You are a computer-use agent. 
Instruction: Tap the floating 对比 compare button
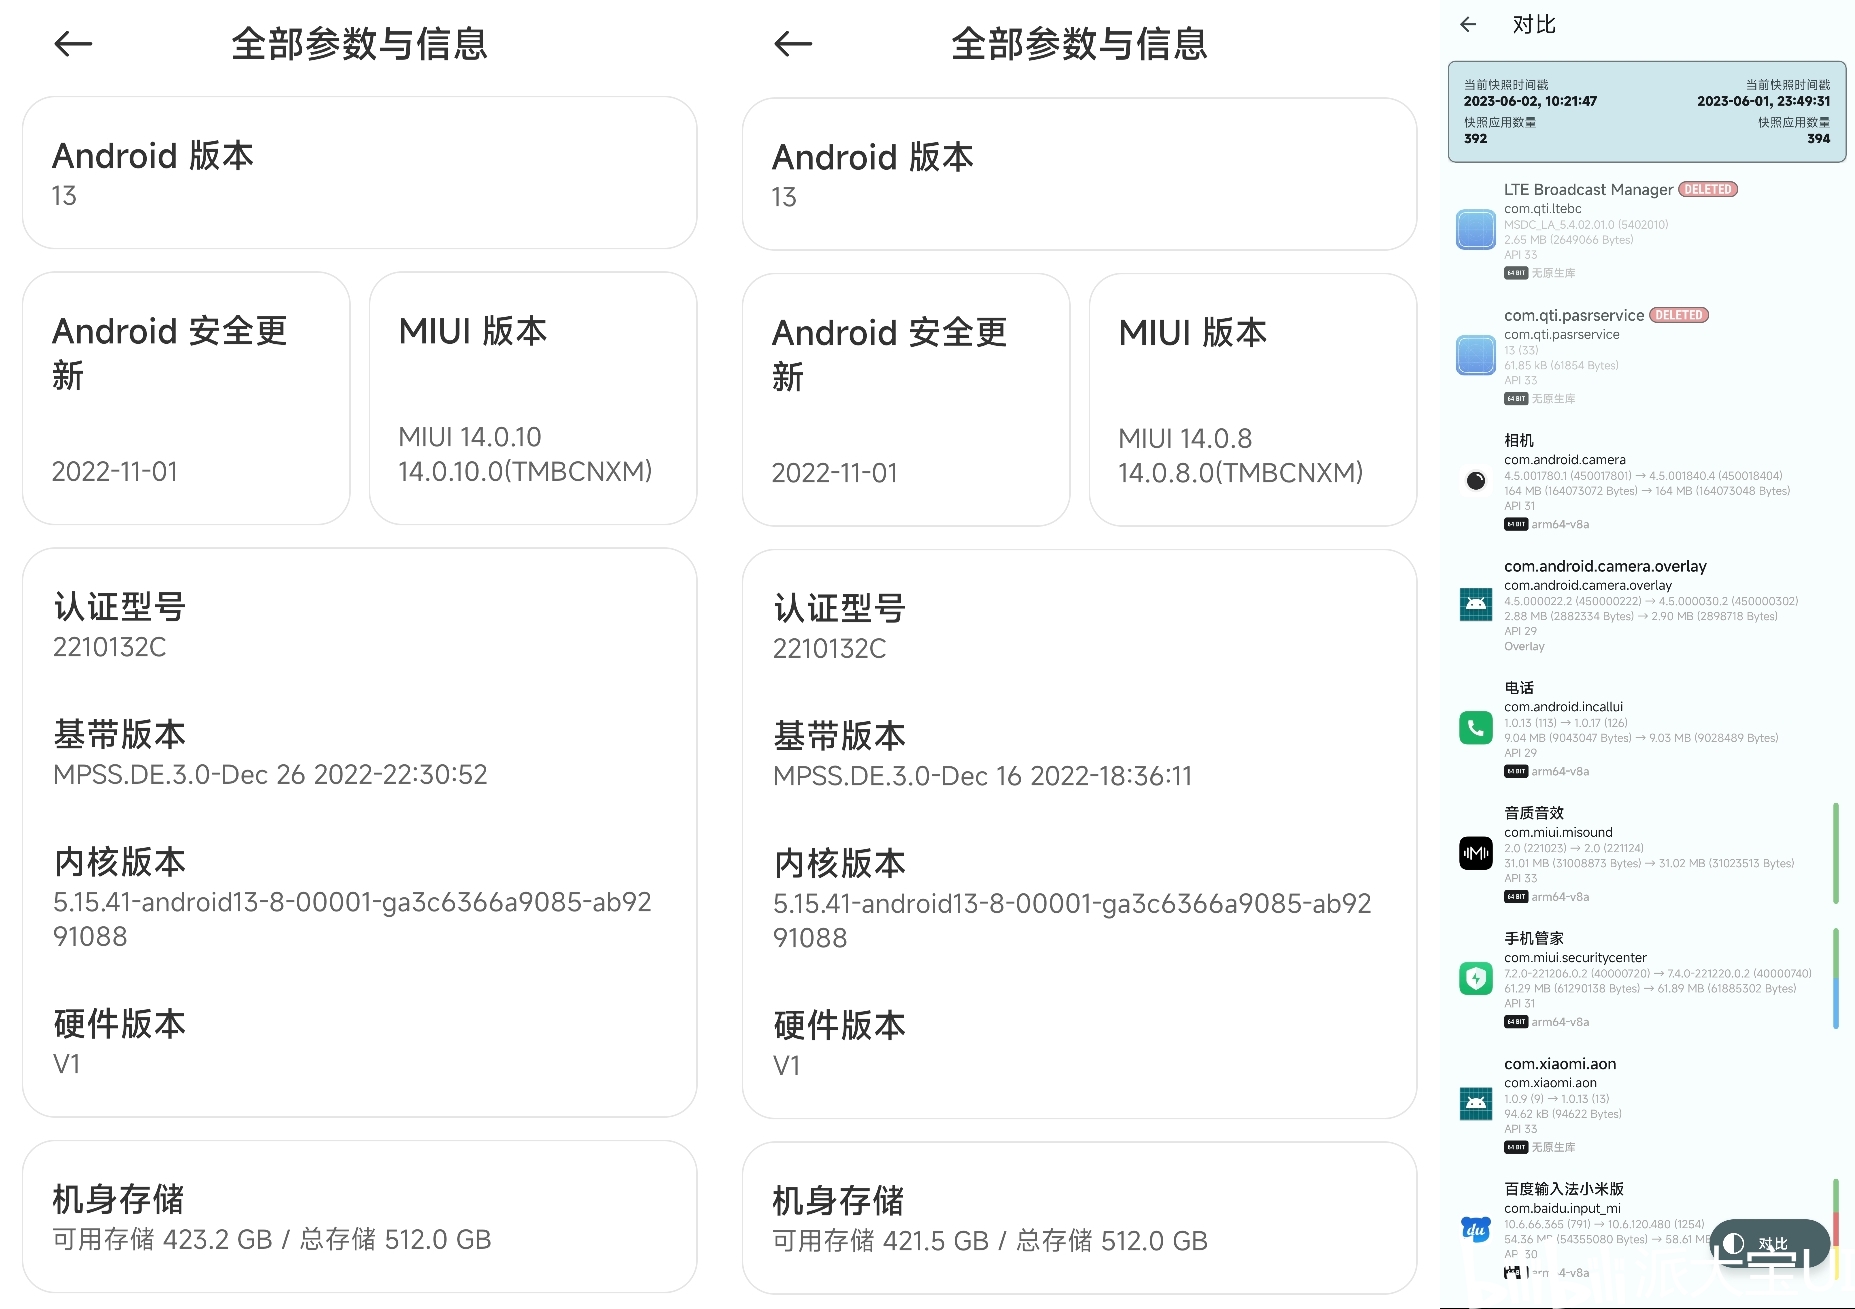click(1769, 1244)
